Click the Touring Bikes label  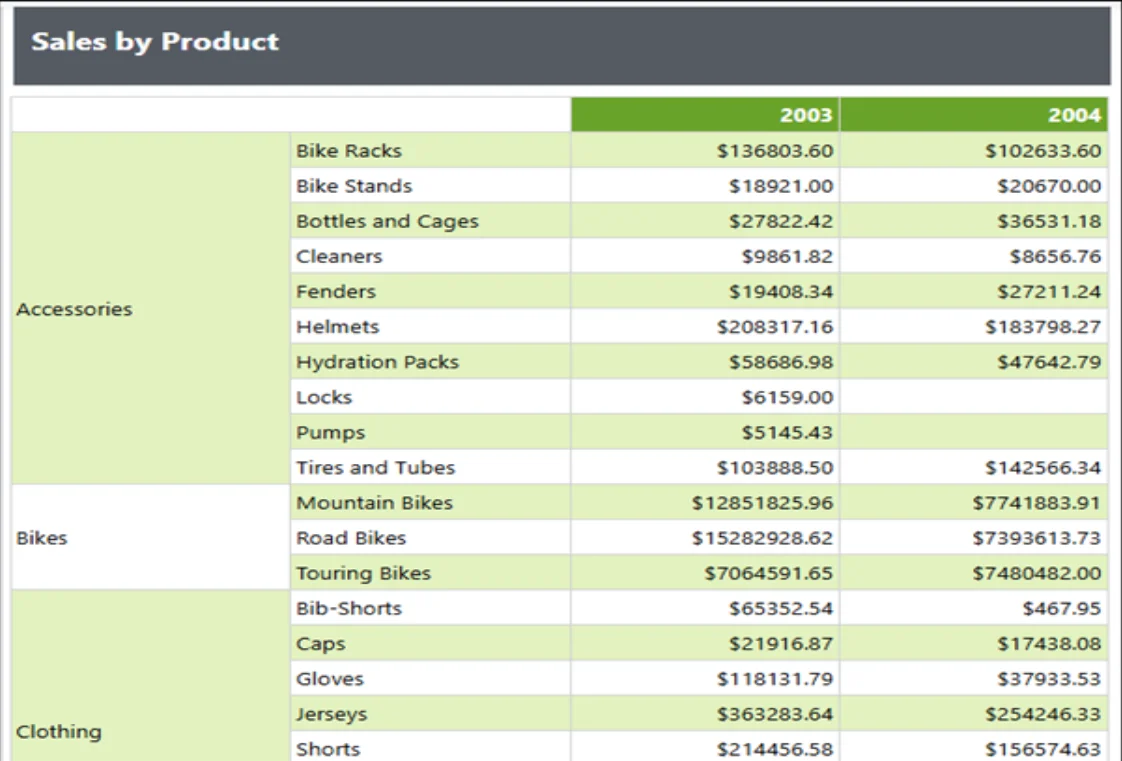click(364, 573)
